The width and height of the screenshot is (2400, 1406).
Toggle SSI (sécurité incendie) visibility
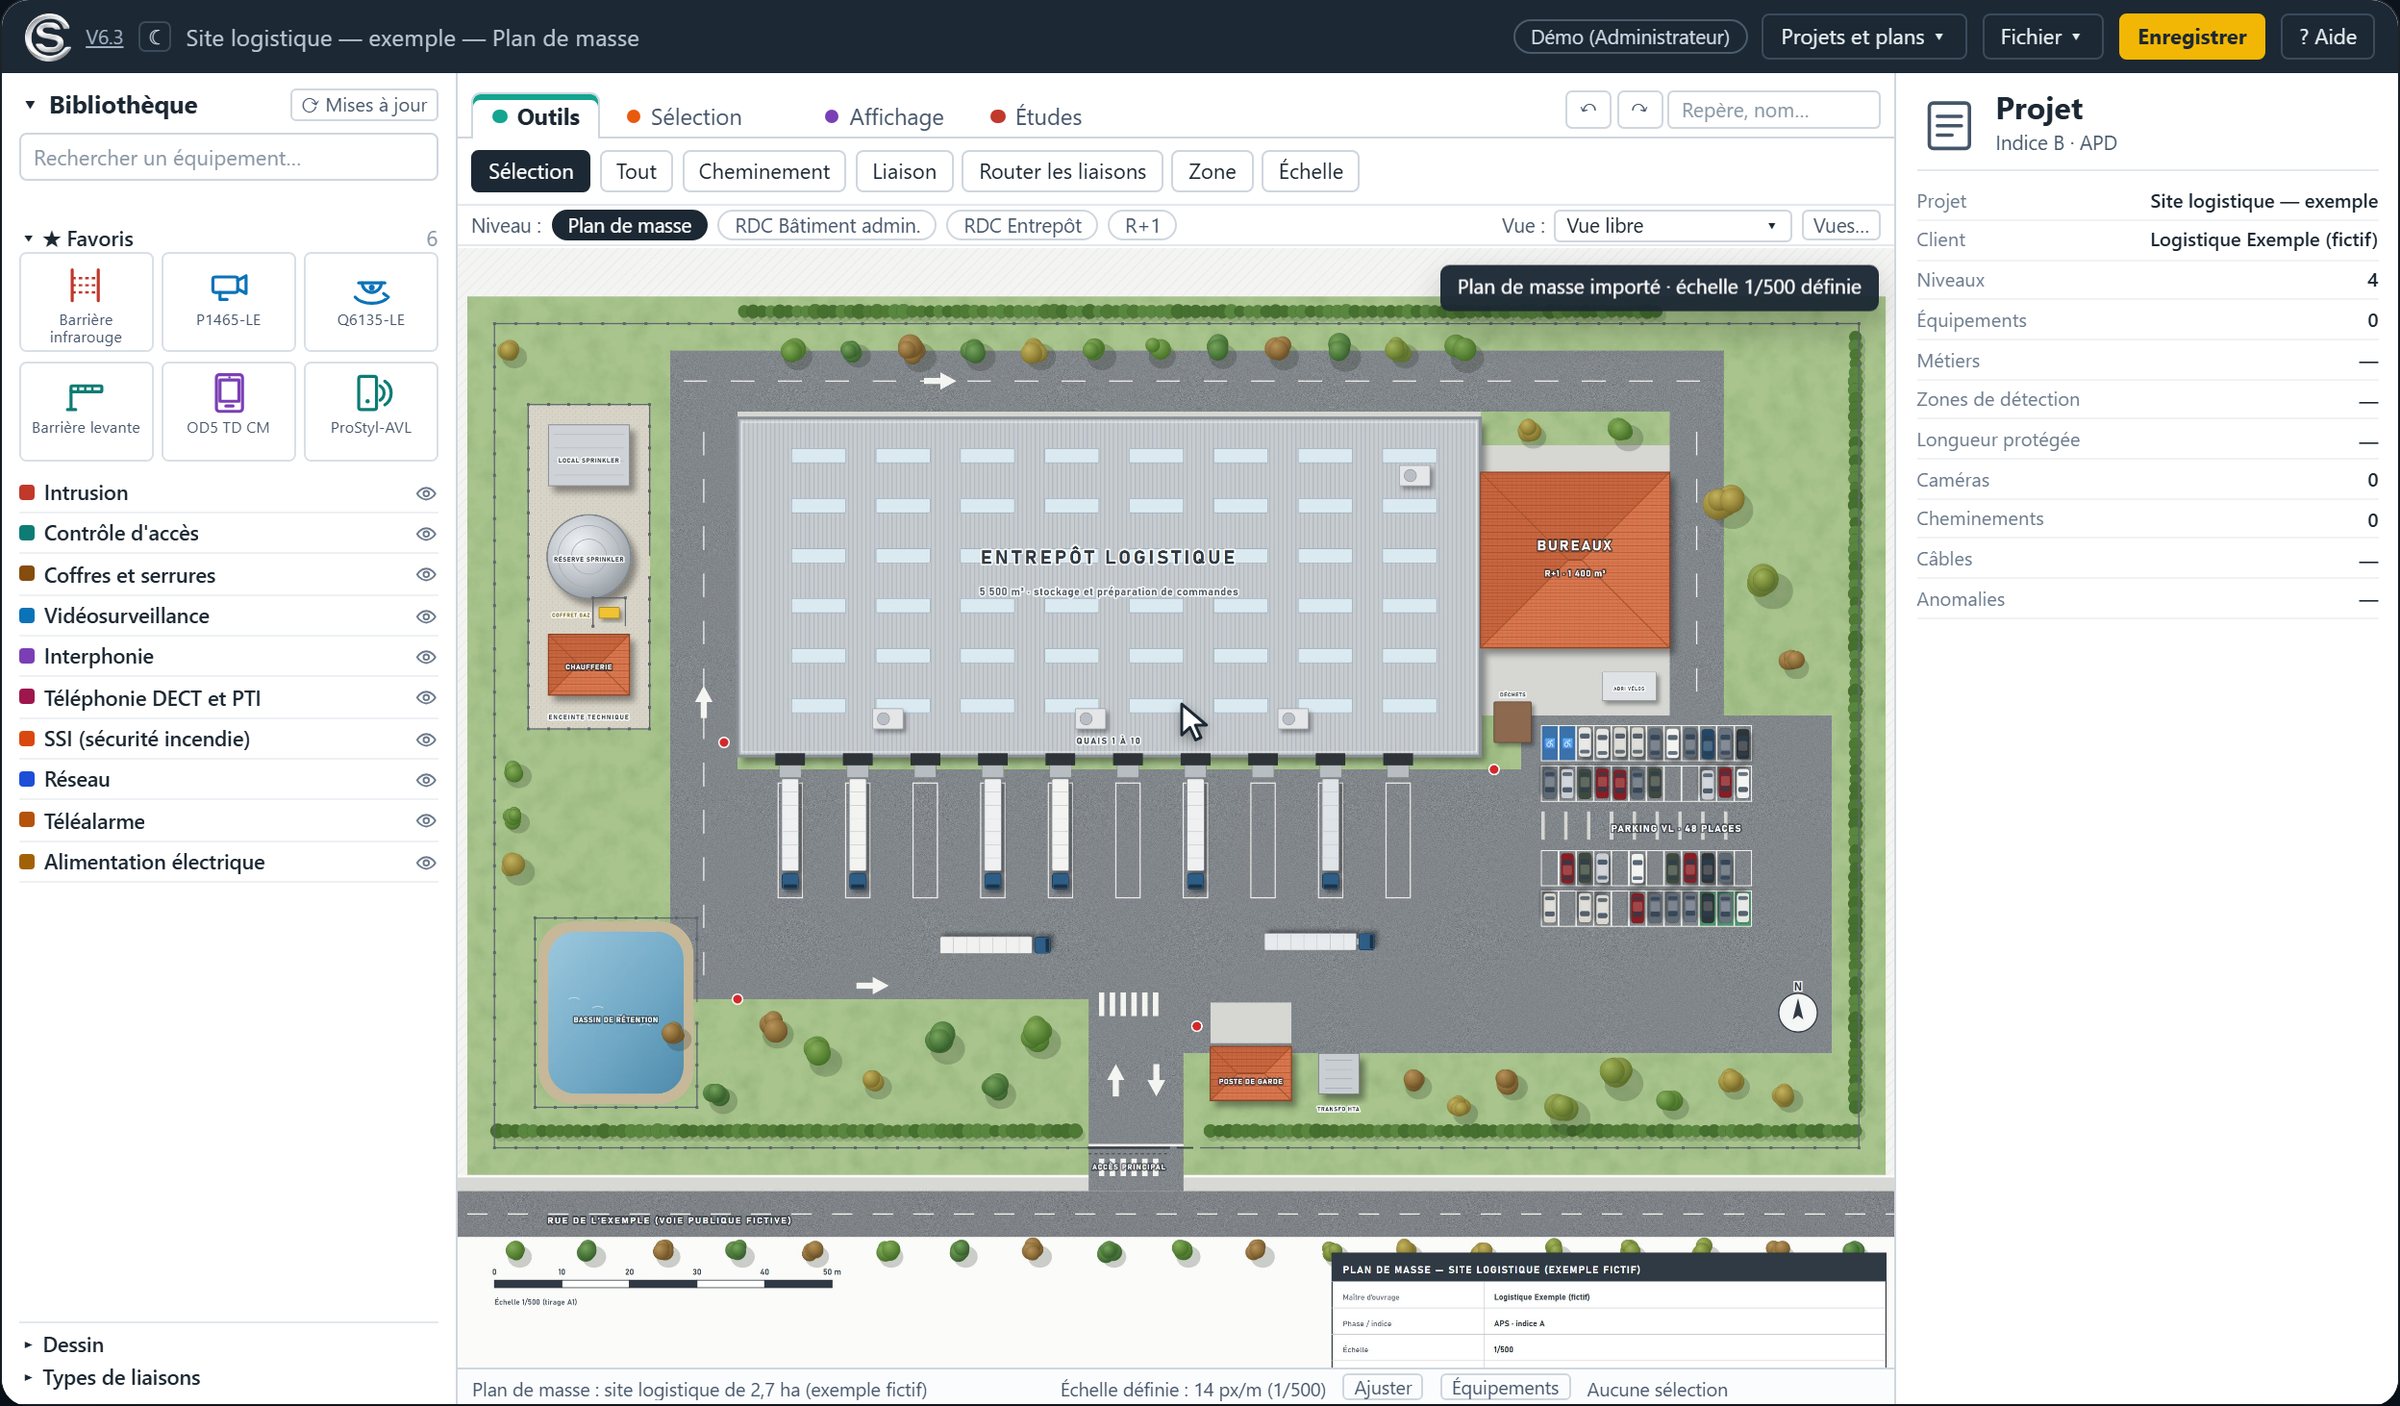pos(426,739)
